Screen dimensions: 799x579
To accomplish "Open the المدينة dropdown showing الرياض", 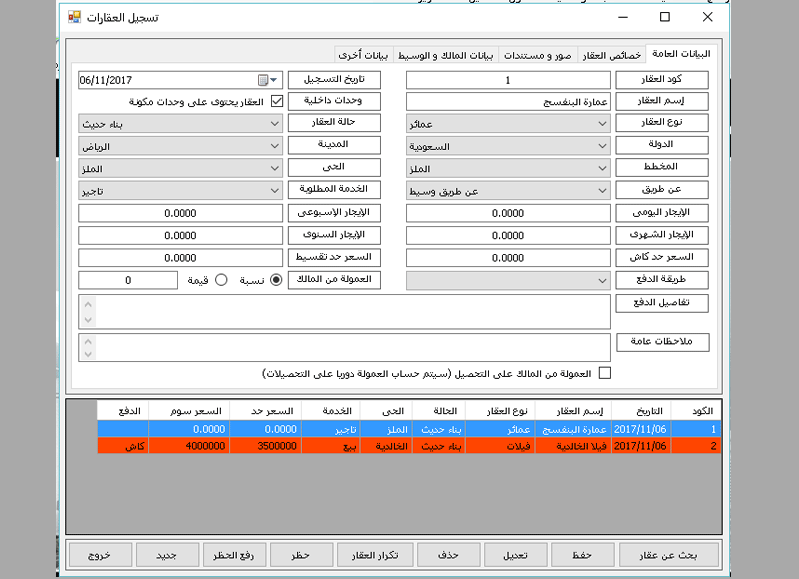I will (x=180, y=146).
